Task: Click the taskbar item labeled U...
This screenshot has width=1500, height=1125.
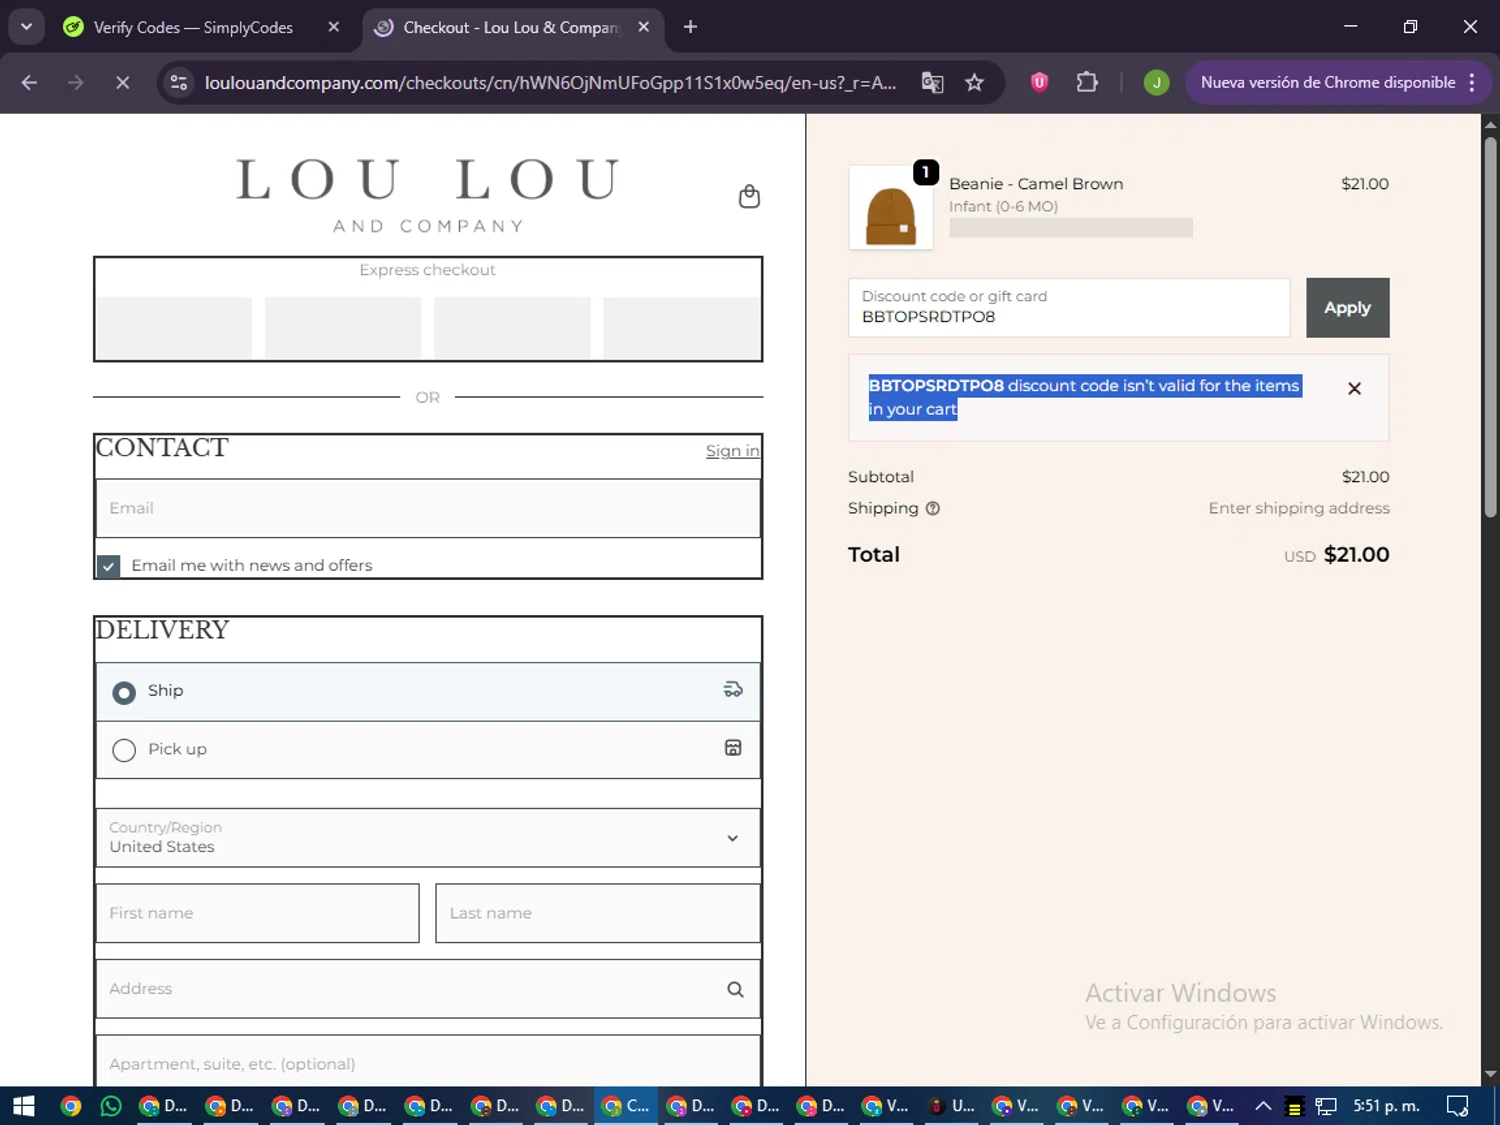Action: 950,1106
